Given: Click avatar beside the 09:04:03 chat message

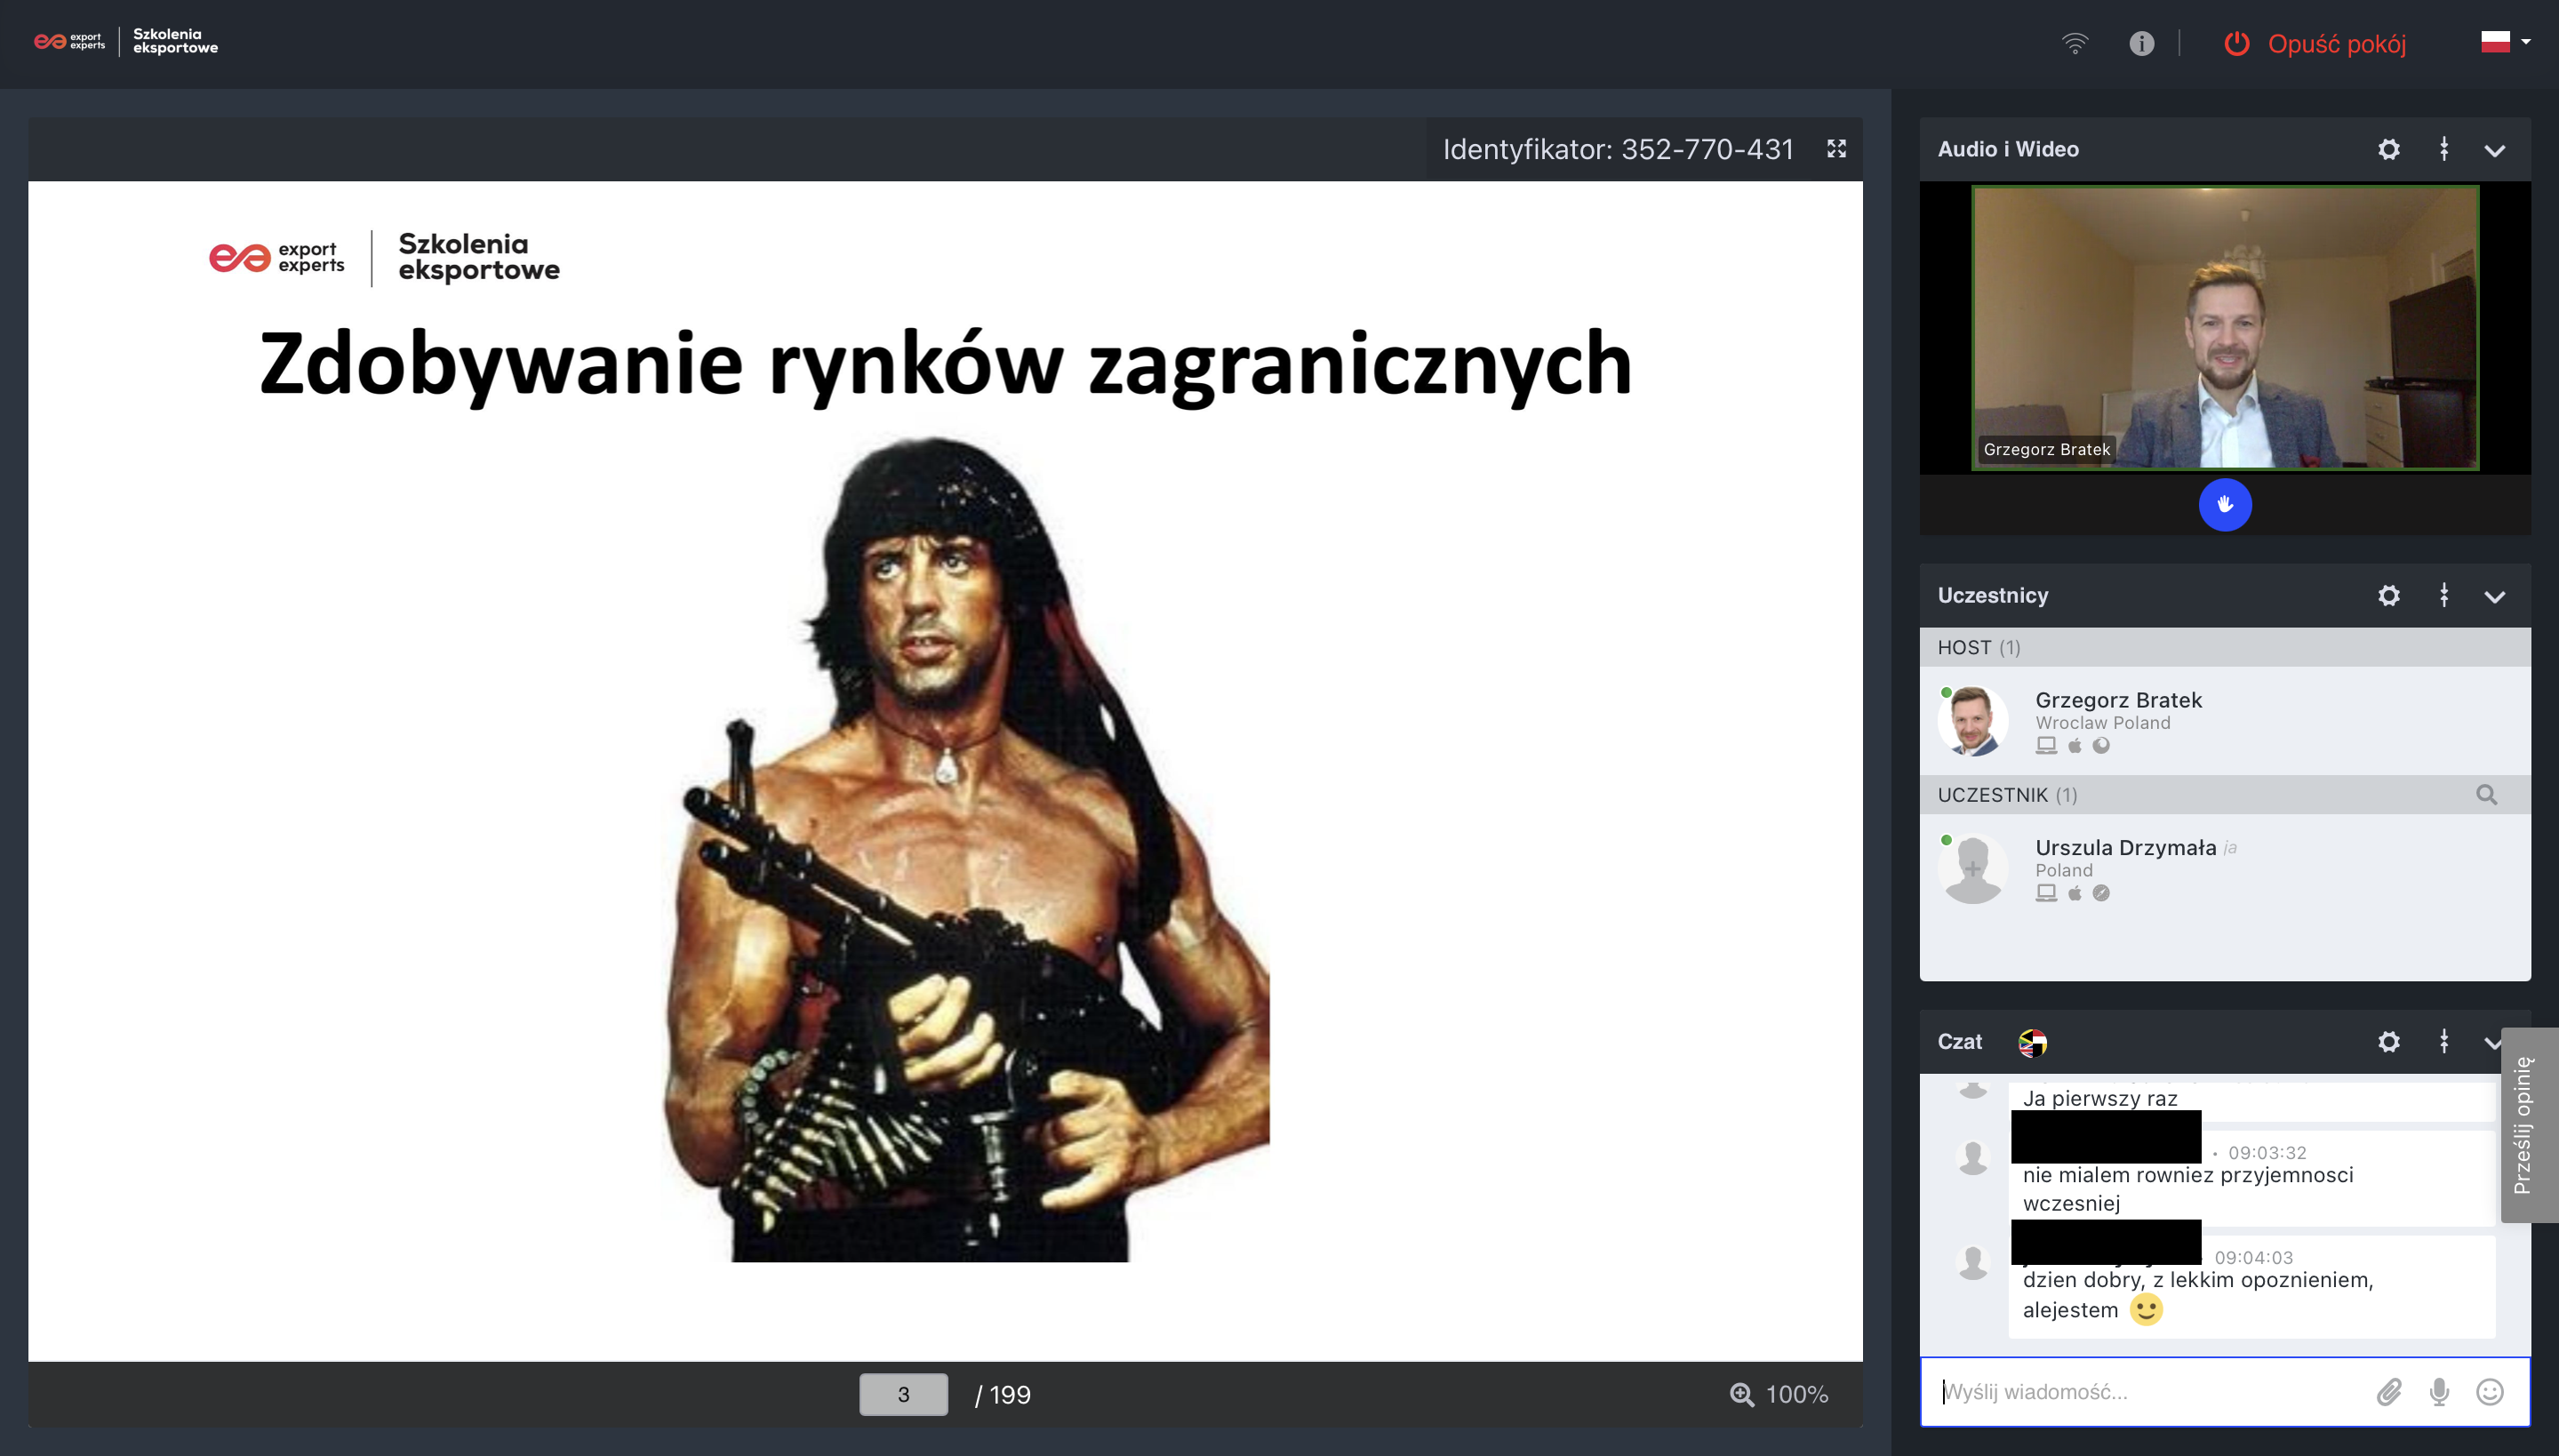Looking at the screenshot, I should [1972, 1263].
